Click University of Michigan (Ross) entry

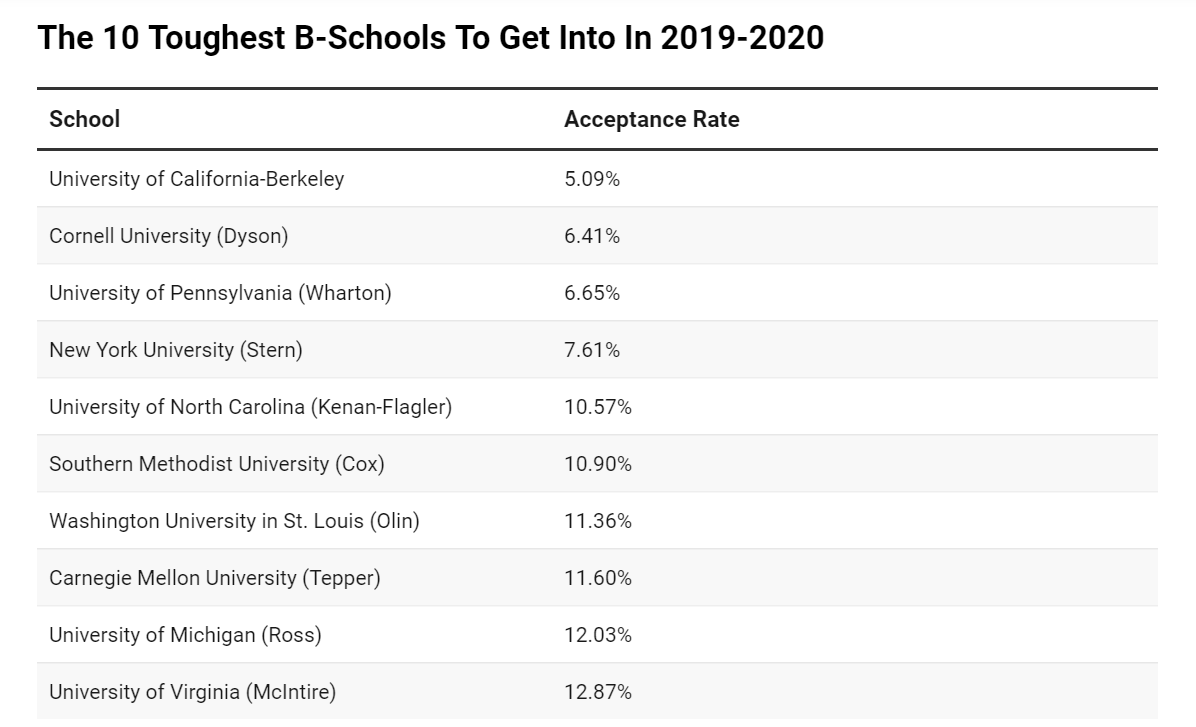(185, 635)
